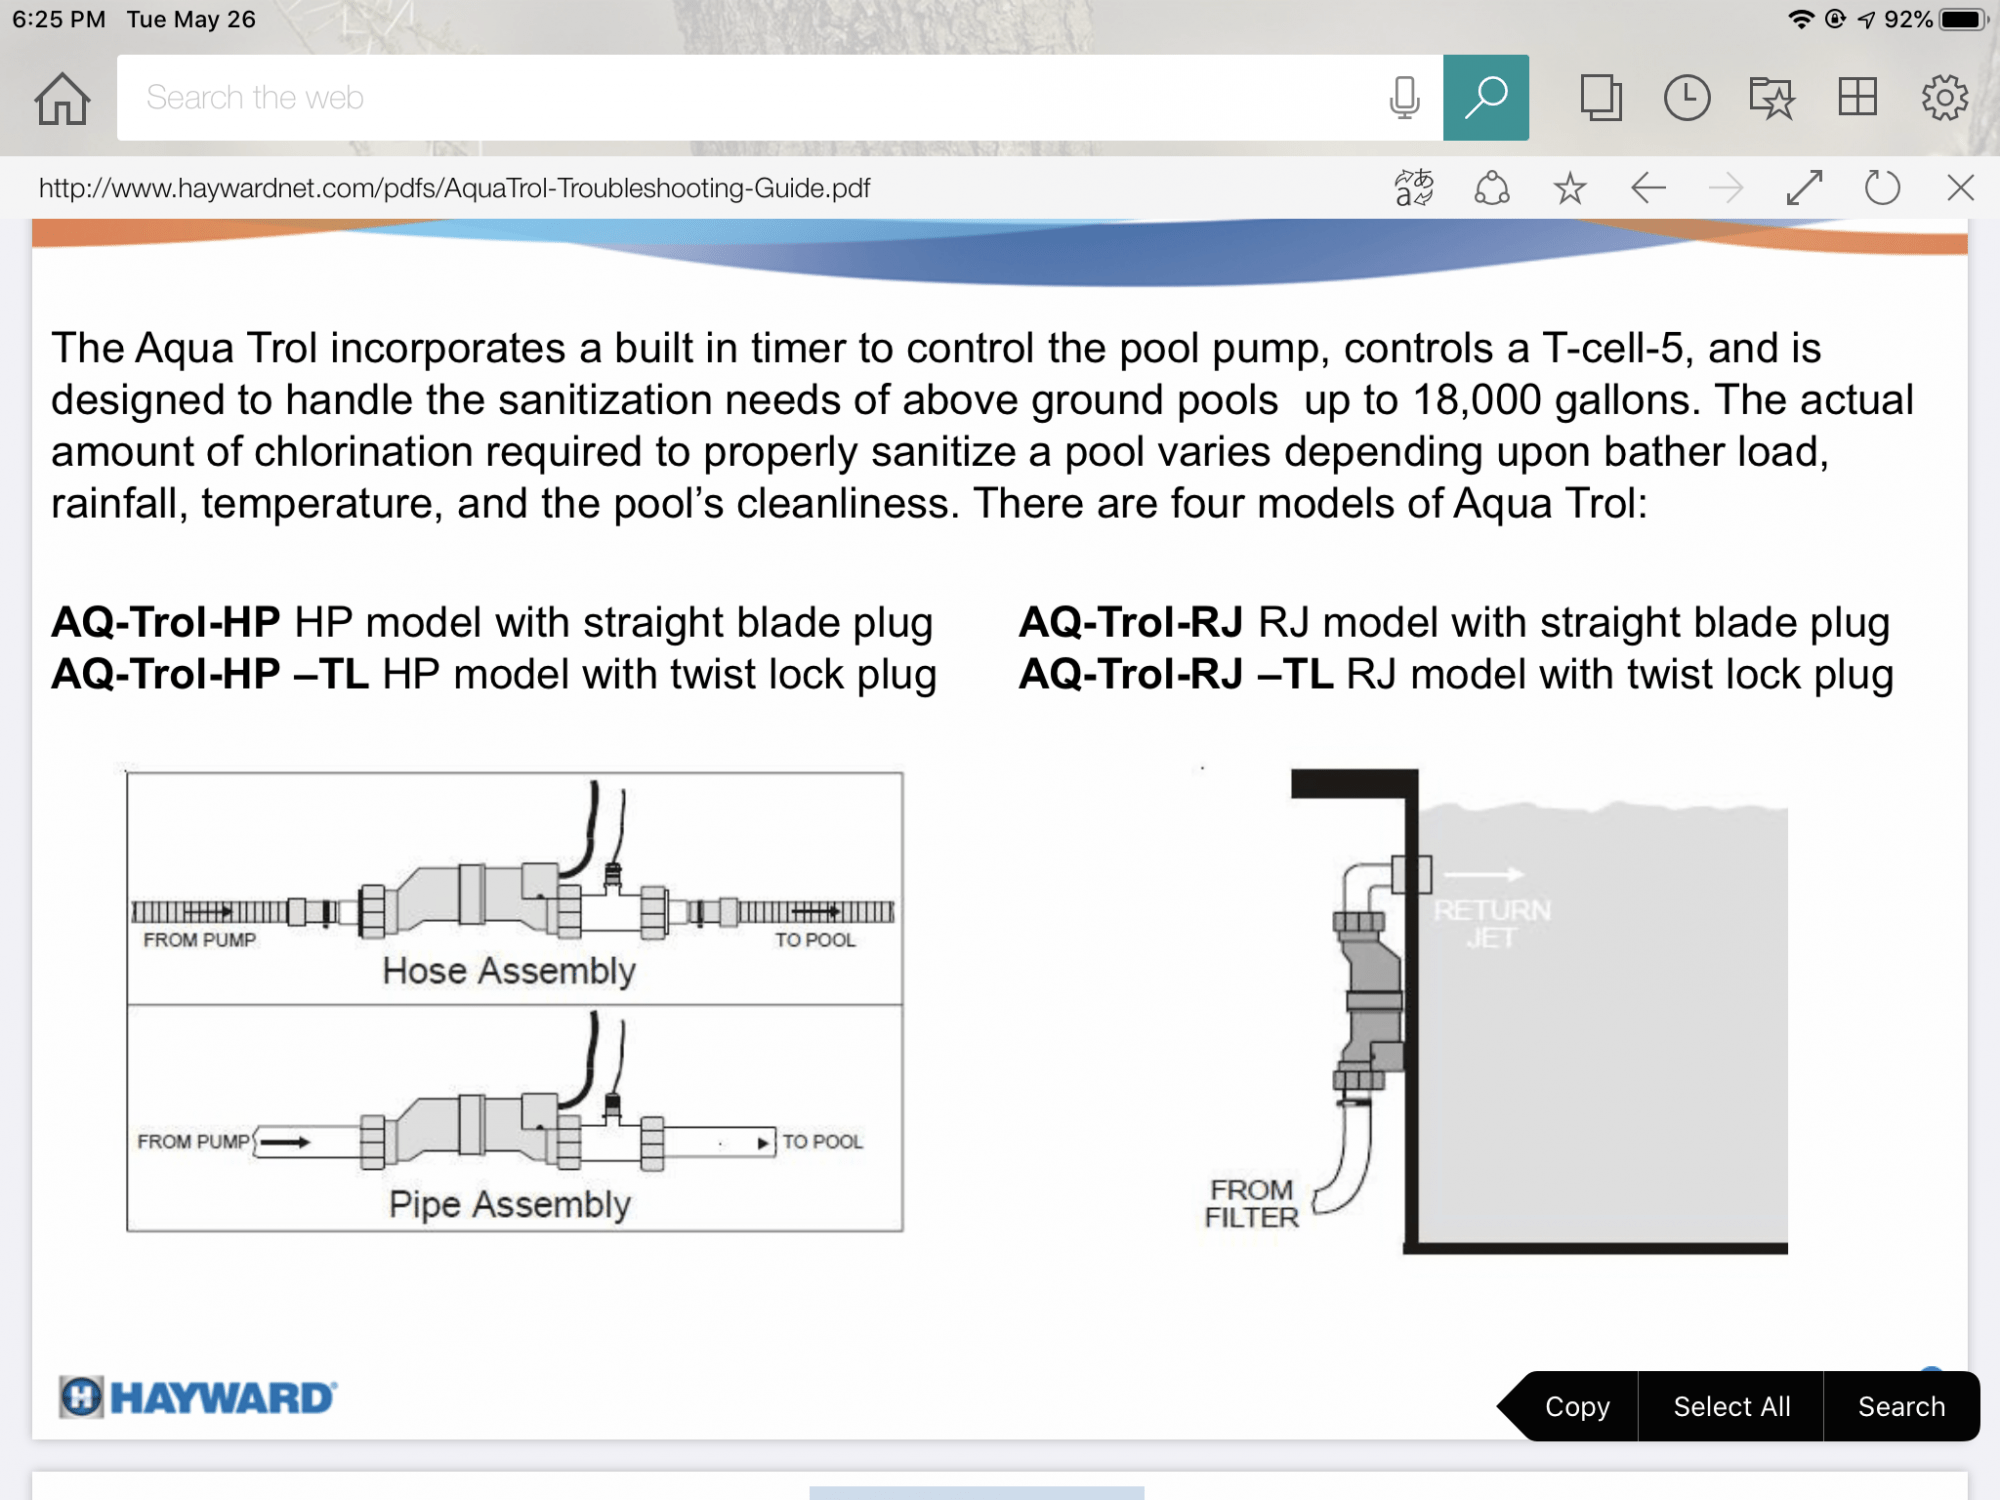The height and width of the screenshot is (1500, 2000).
Task: Translate the page with translate icon
Action: click(1414, 188)
